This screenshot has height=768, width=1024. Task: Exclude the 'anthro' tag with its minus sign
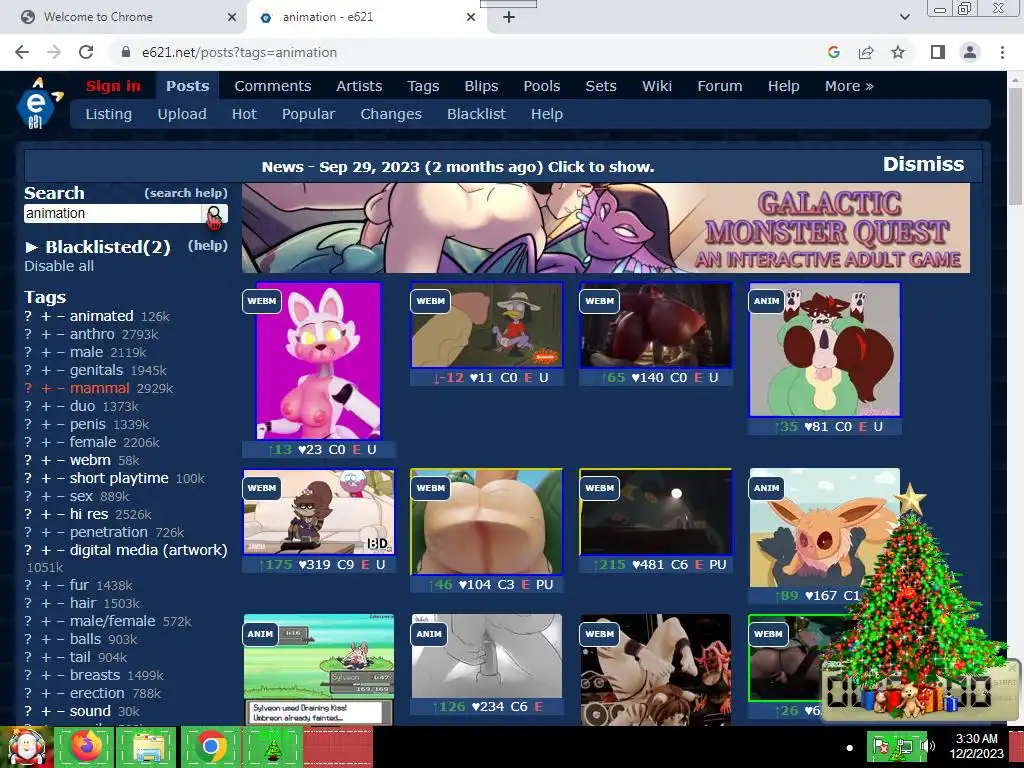60,334
